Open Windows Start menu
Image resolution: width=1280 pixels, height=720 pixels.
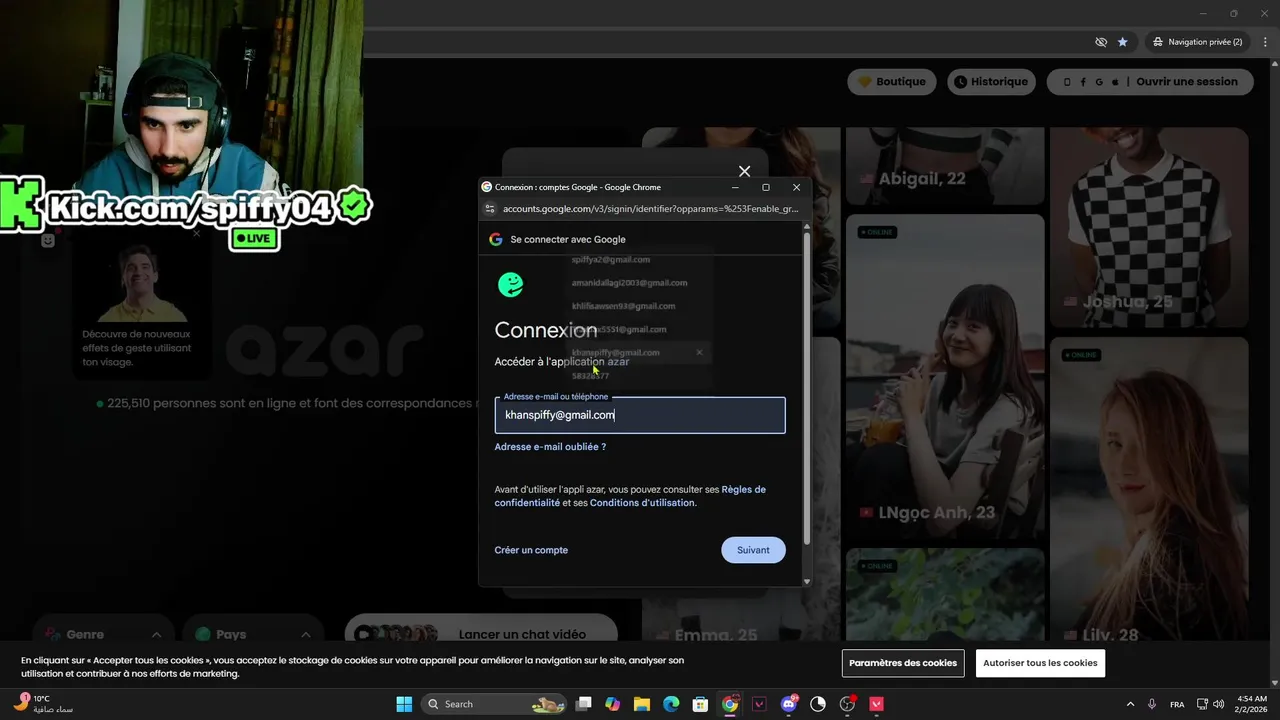pyautogui.click(x=404, y=704)
